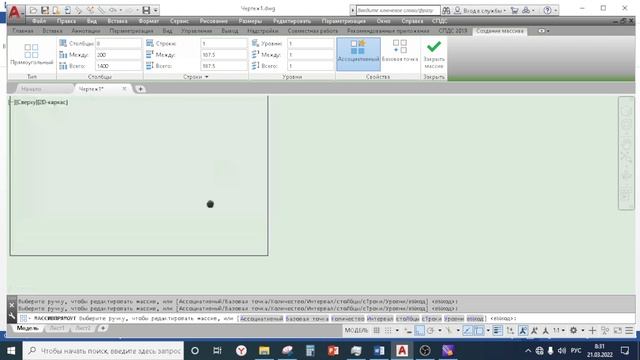Open the Размеры (Dimensions) menu
This screenshot has height=360, width=640.
coord(250,21)
